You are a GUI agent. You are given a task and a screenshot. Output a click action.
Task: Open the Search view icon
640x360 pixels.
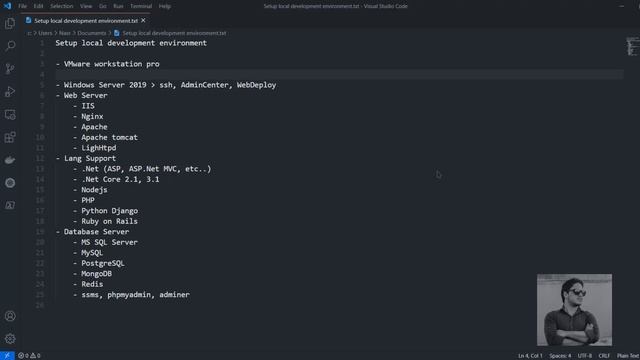click(10, 46)
